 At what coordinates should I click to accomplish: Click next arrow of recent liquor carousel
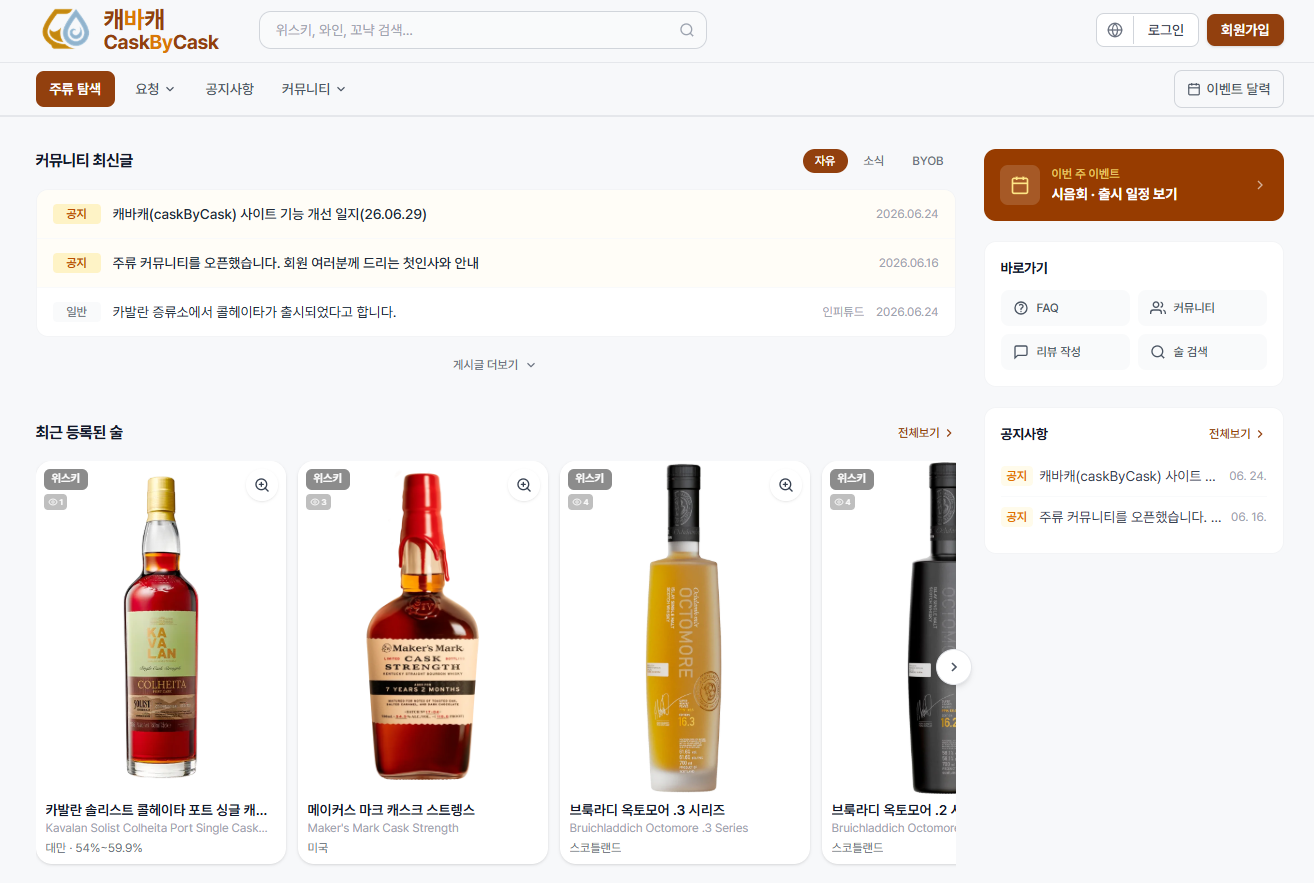pos(954,666)
